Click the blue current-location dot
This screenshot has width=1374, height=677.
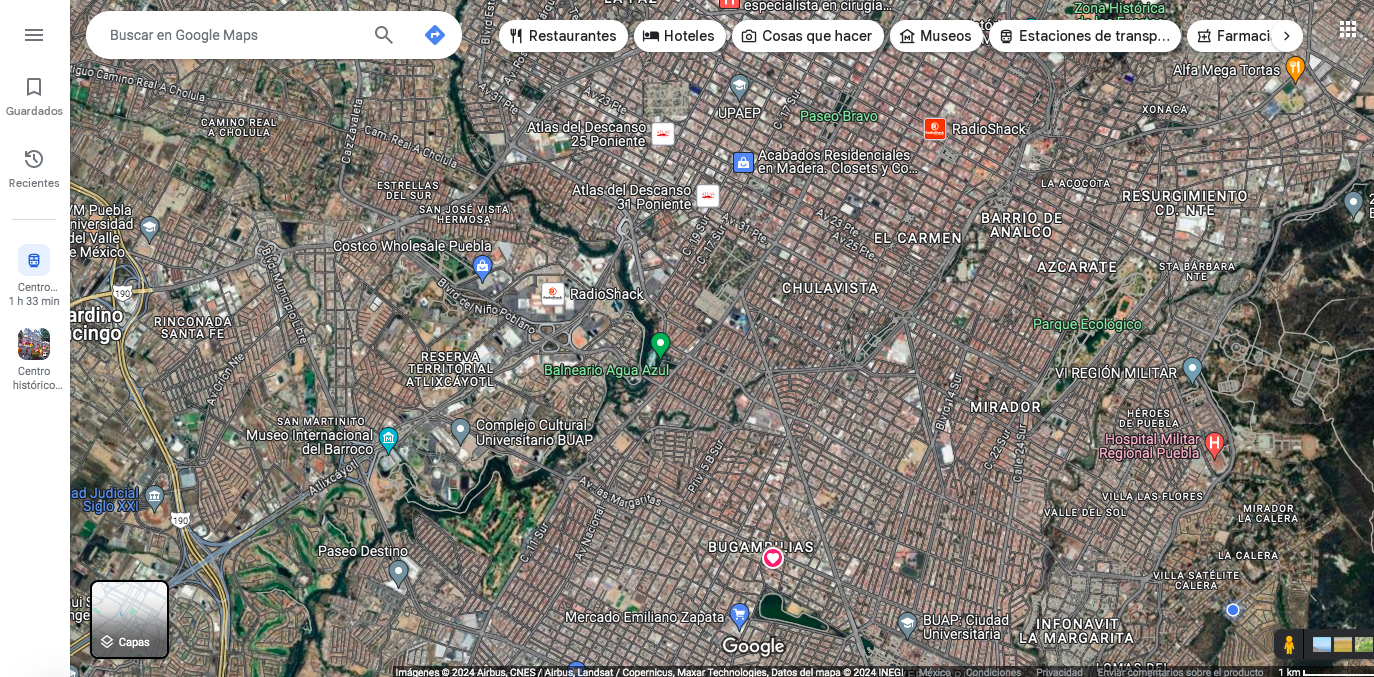click(1233, 610)
